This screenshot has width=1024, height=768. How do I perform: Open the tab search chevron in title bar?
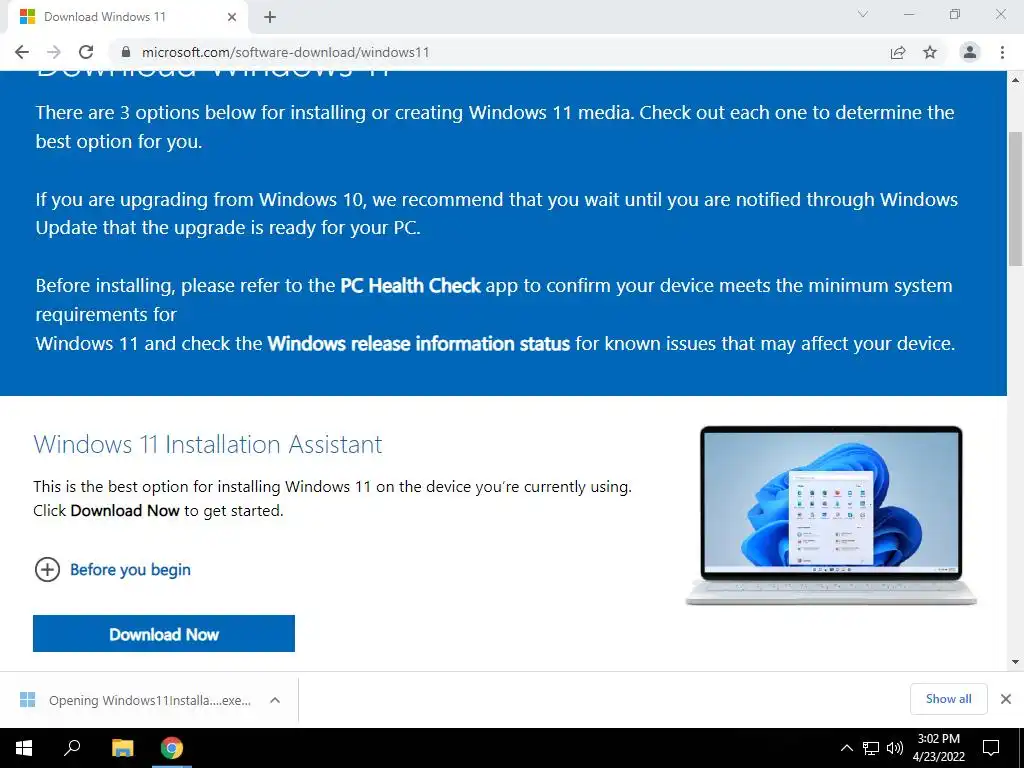point(863,14)
